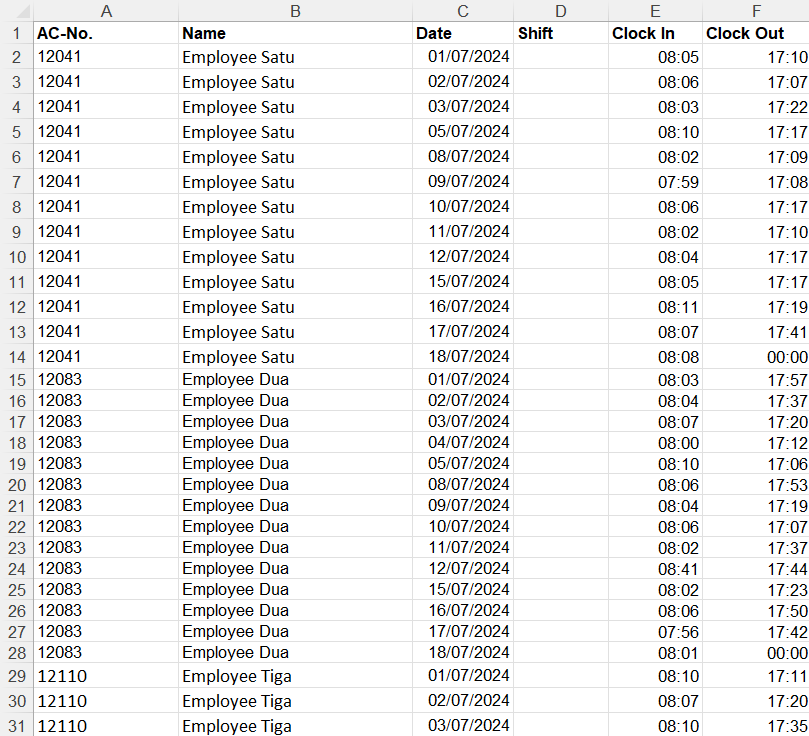Click the 'Clock Out' header cell
Viewport: 809px width, 736px height.
pyautogui.click(x=756, y=33)
